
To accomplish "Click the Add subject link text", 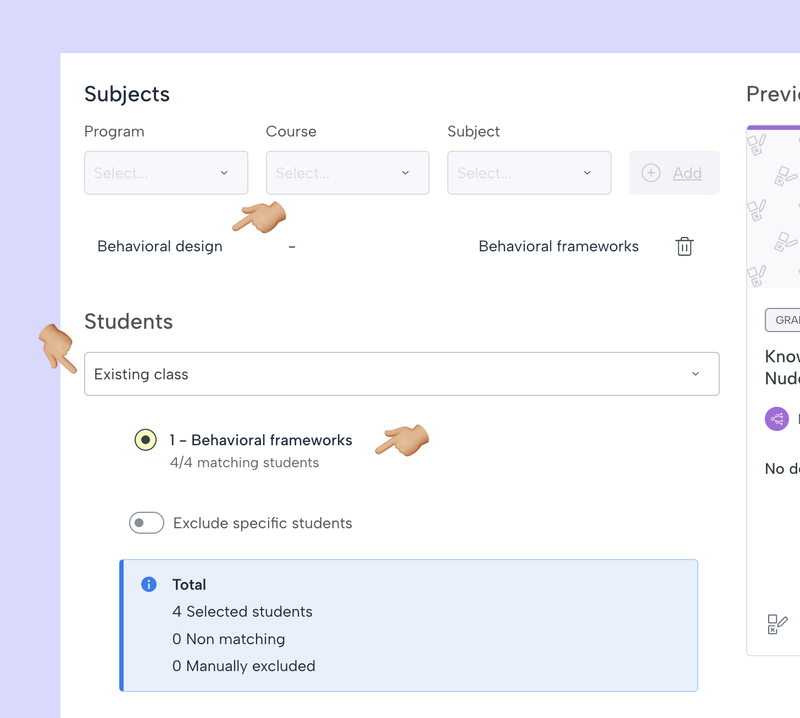I will click(687, 173).
